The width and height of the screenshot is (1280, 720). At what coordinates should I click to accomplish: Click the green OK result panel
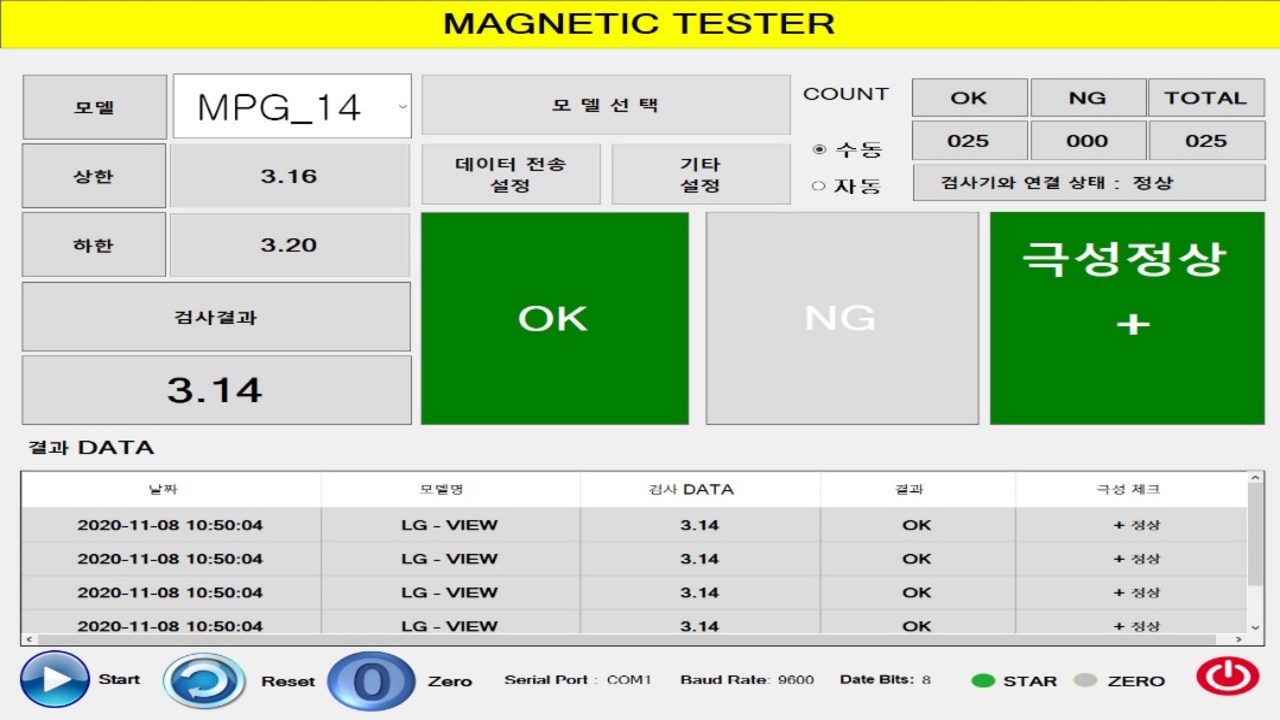click(x=555, y=318)
